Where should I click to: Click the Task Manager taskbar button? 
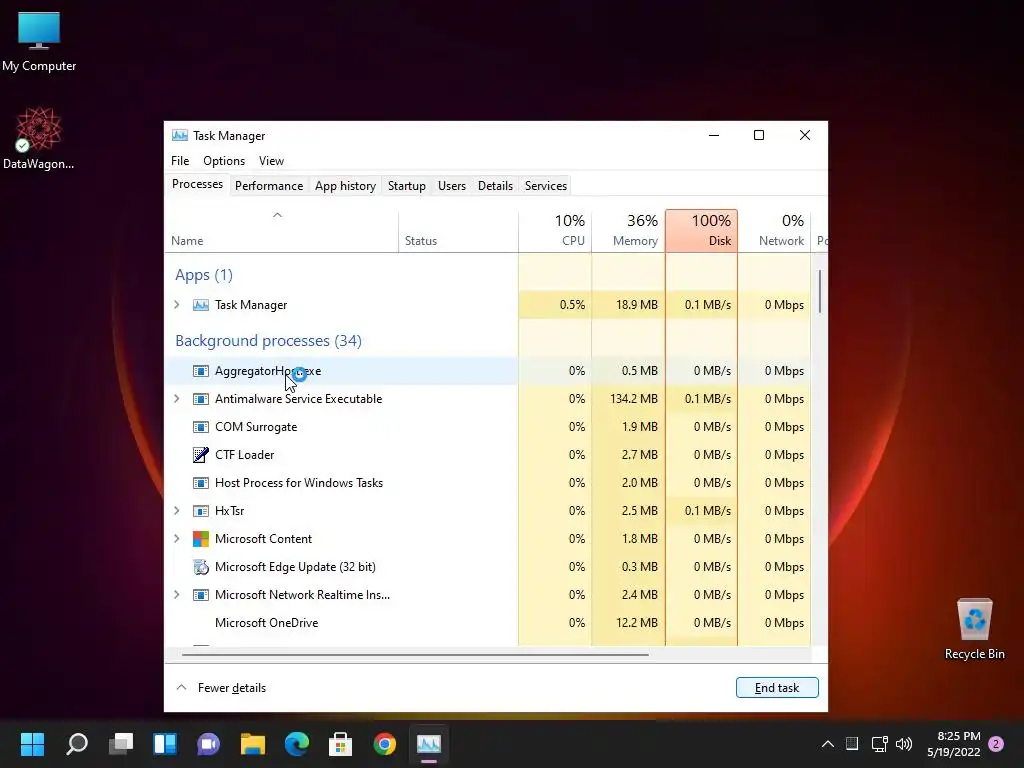429,744
